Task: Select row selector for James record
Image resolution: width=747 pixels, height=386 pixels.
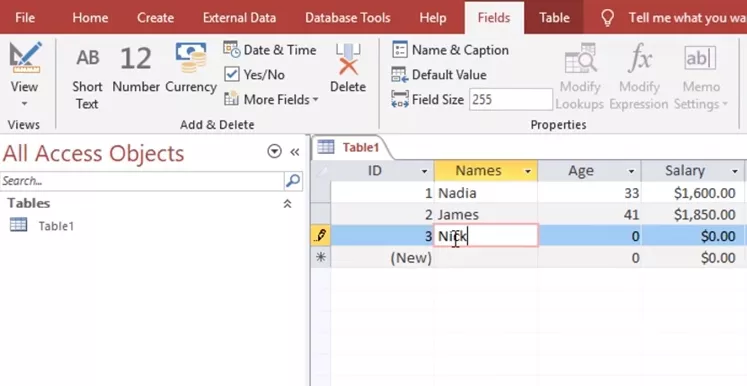Action: click(x=321, y=214)
